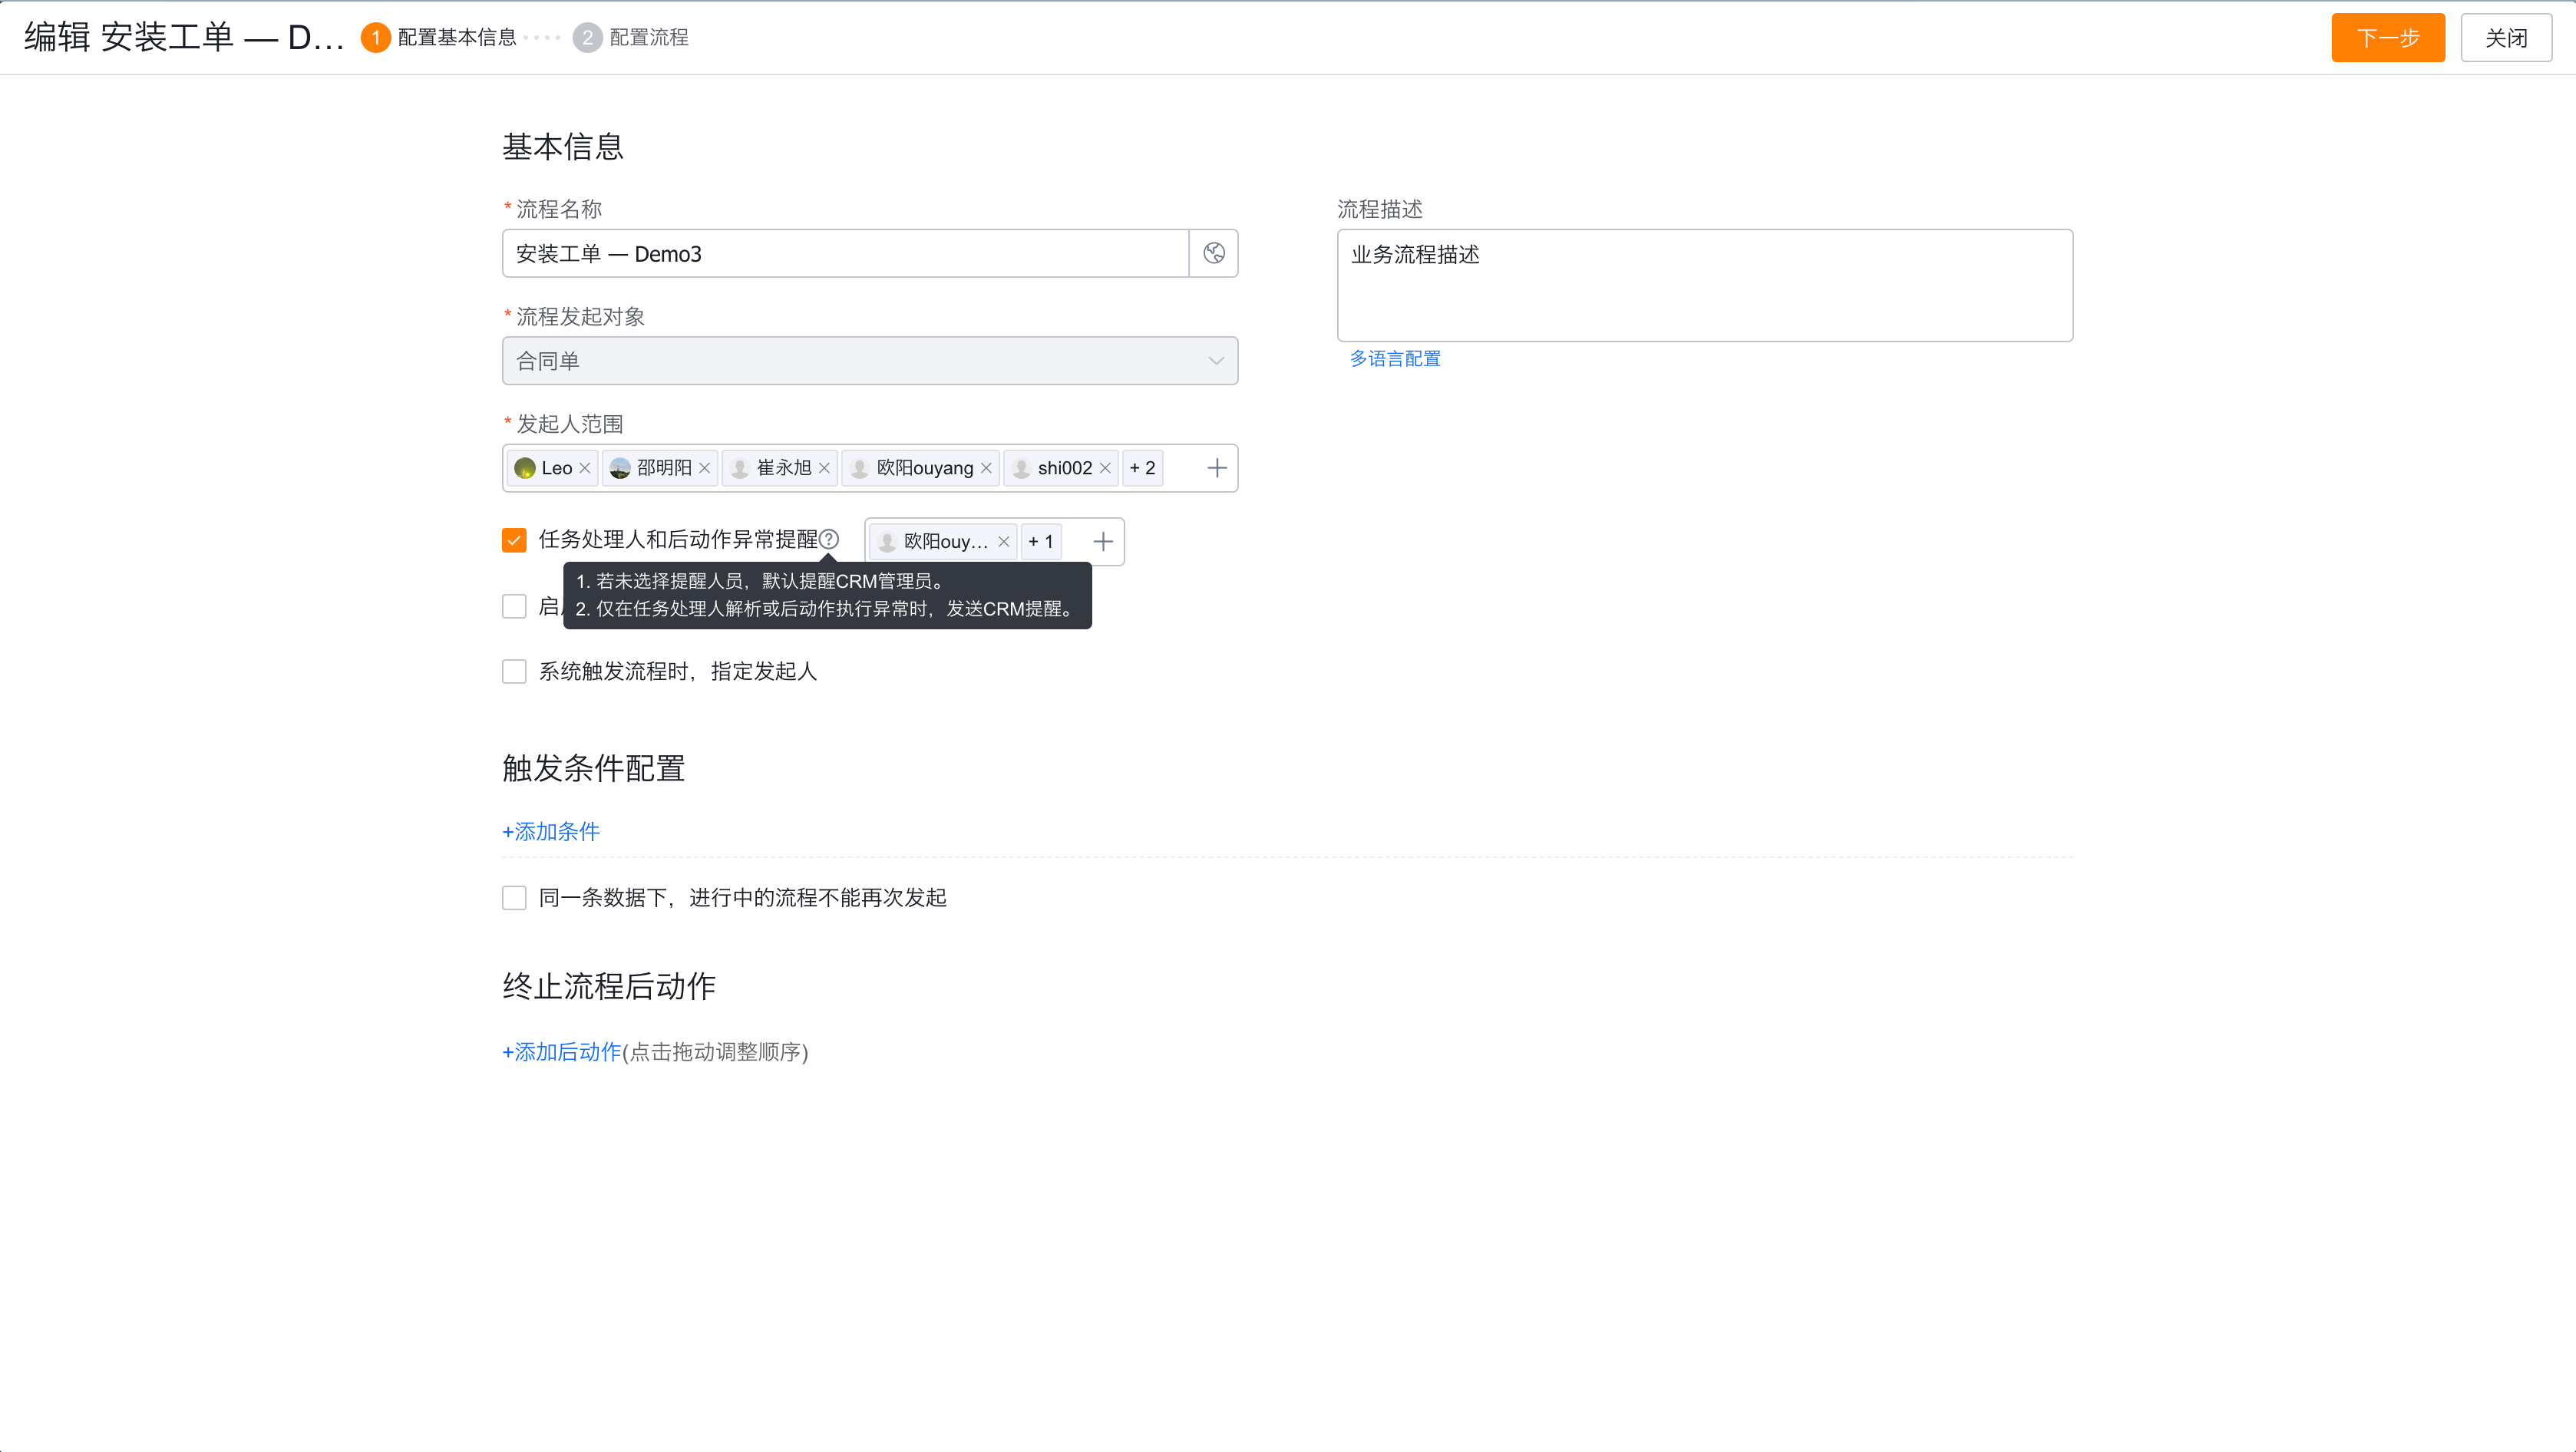The height and width of the screenshot is (1452, 2576).
Task: Click the globe icon beside process name
Action: (1213, 253)
